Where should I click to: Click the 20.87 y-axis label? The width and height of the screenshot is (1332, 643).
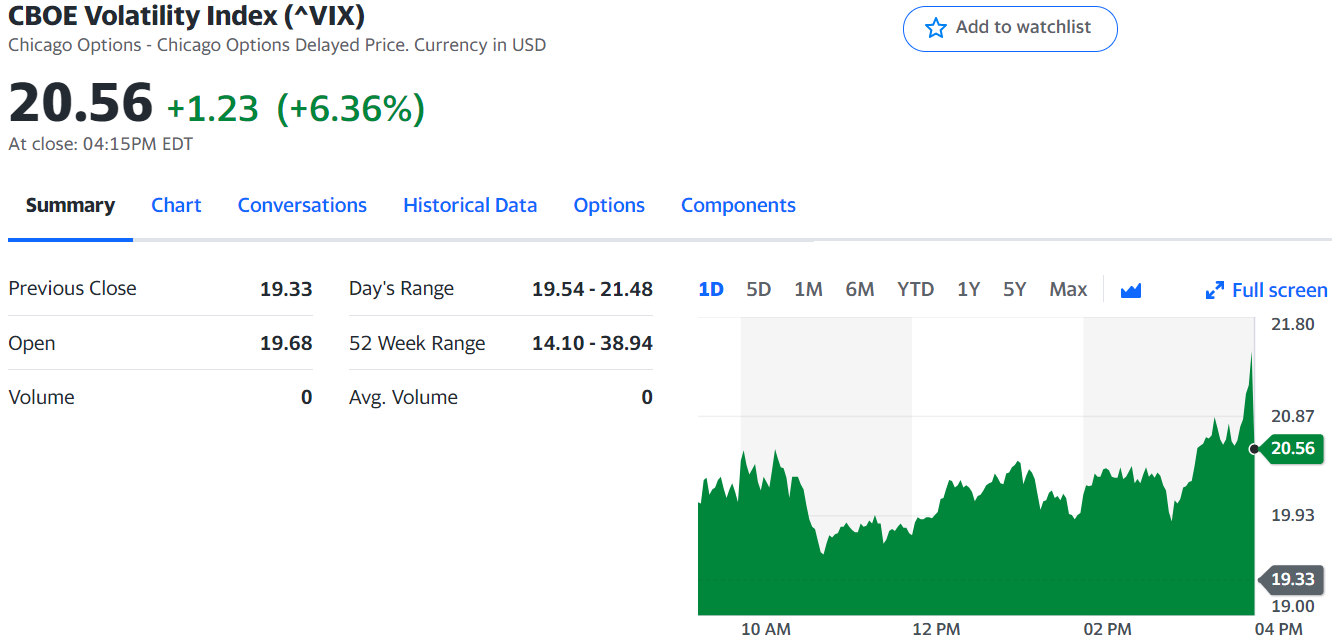pos(1293,416)
